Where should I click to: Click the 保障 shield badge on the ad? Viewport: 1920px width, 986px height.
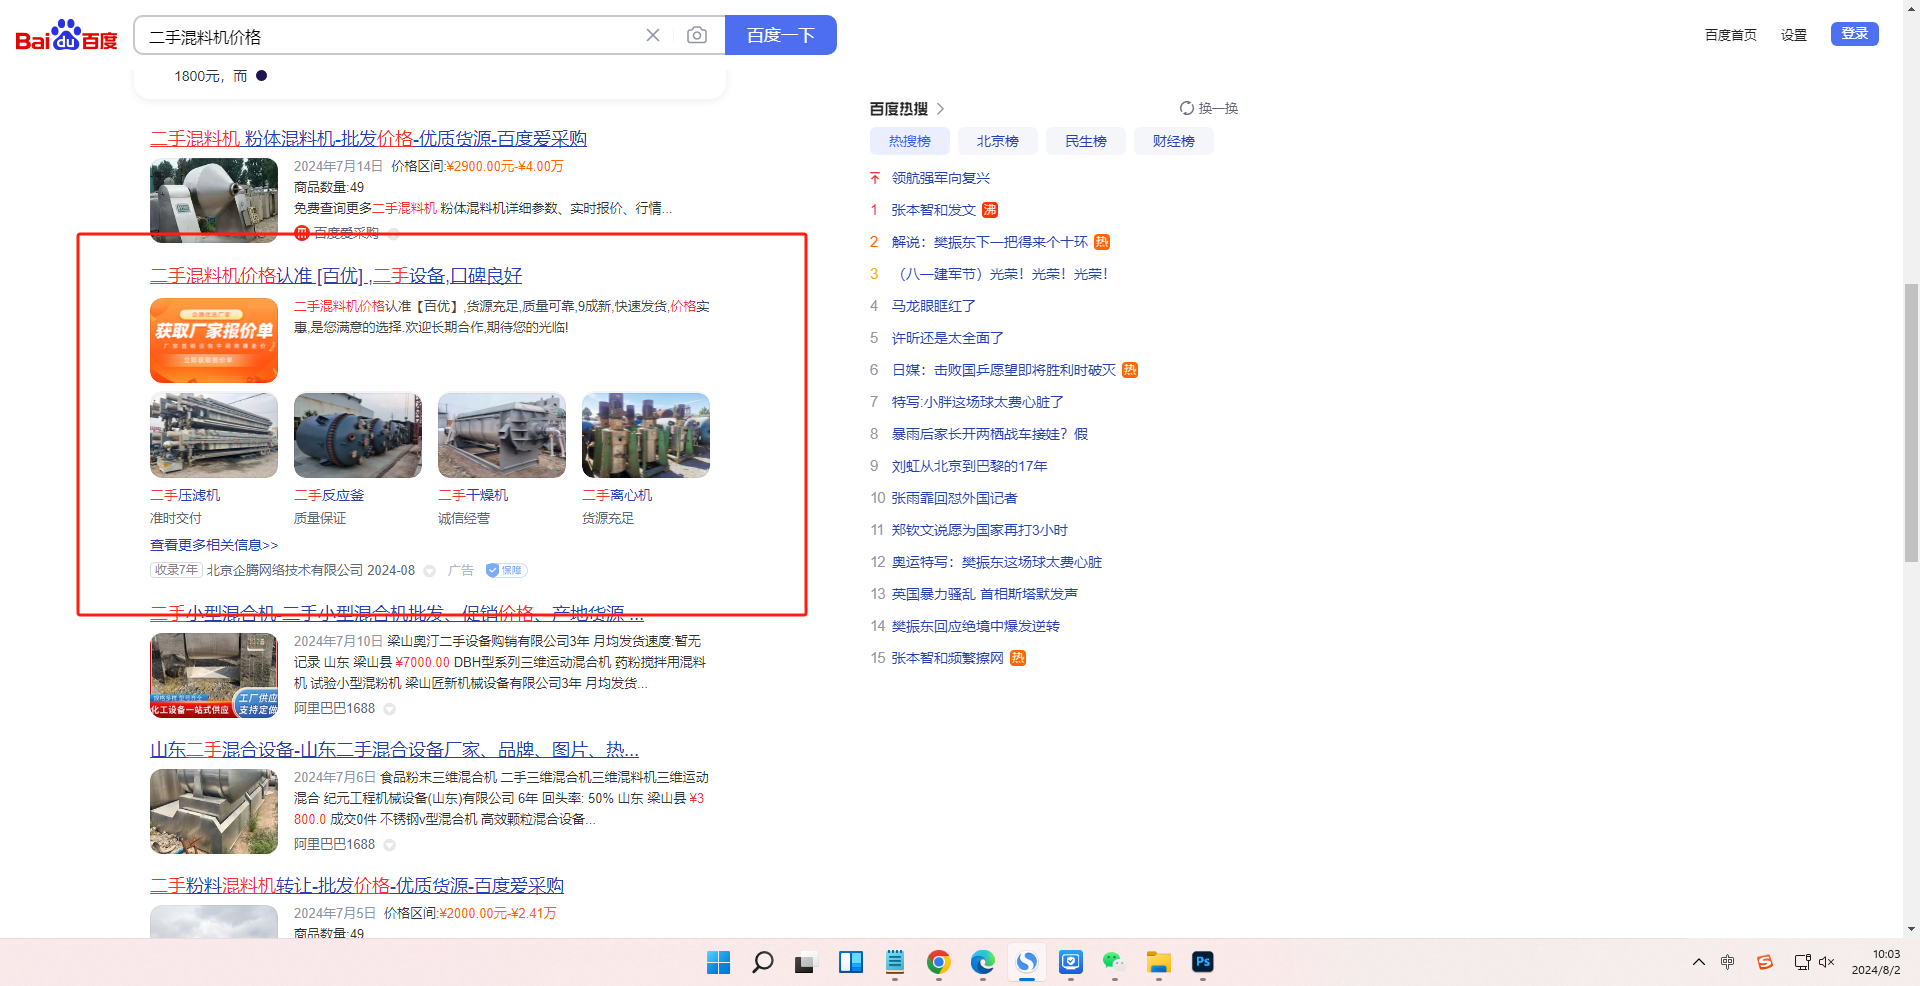506,570
